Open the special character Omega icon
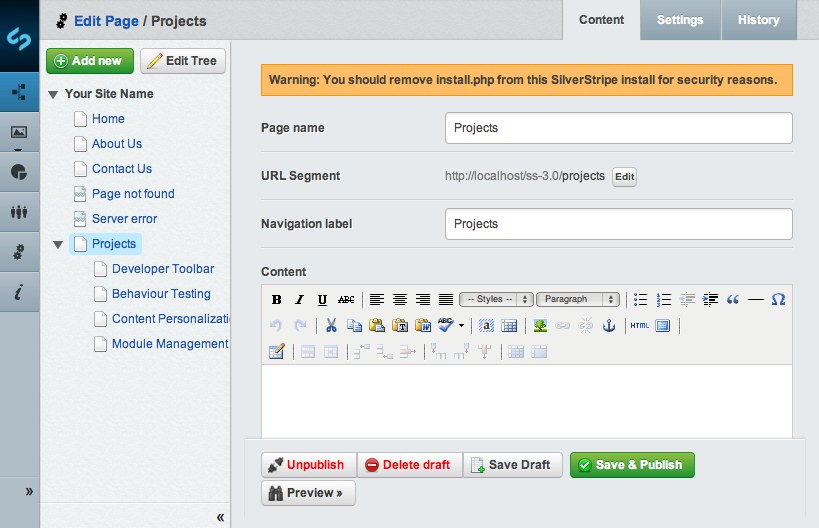 pyautogui.click(x=778, y=299)
